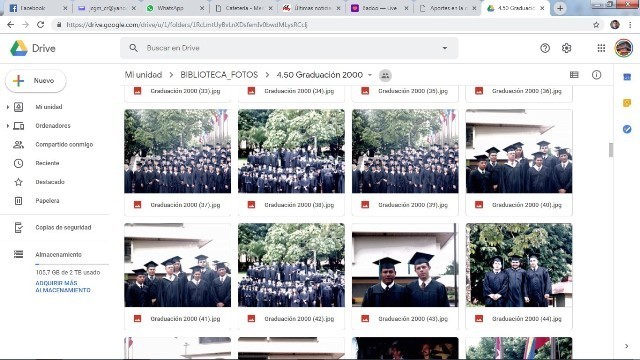Open the Google Keep side panel icon

coord(627,103)
